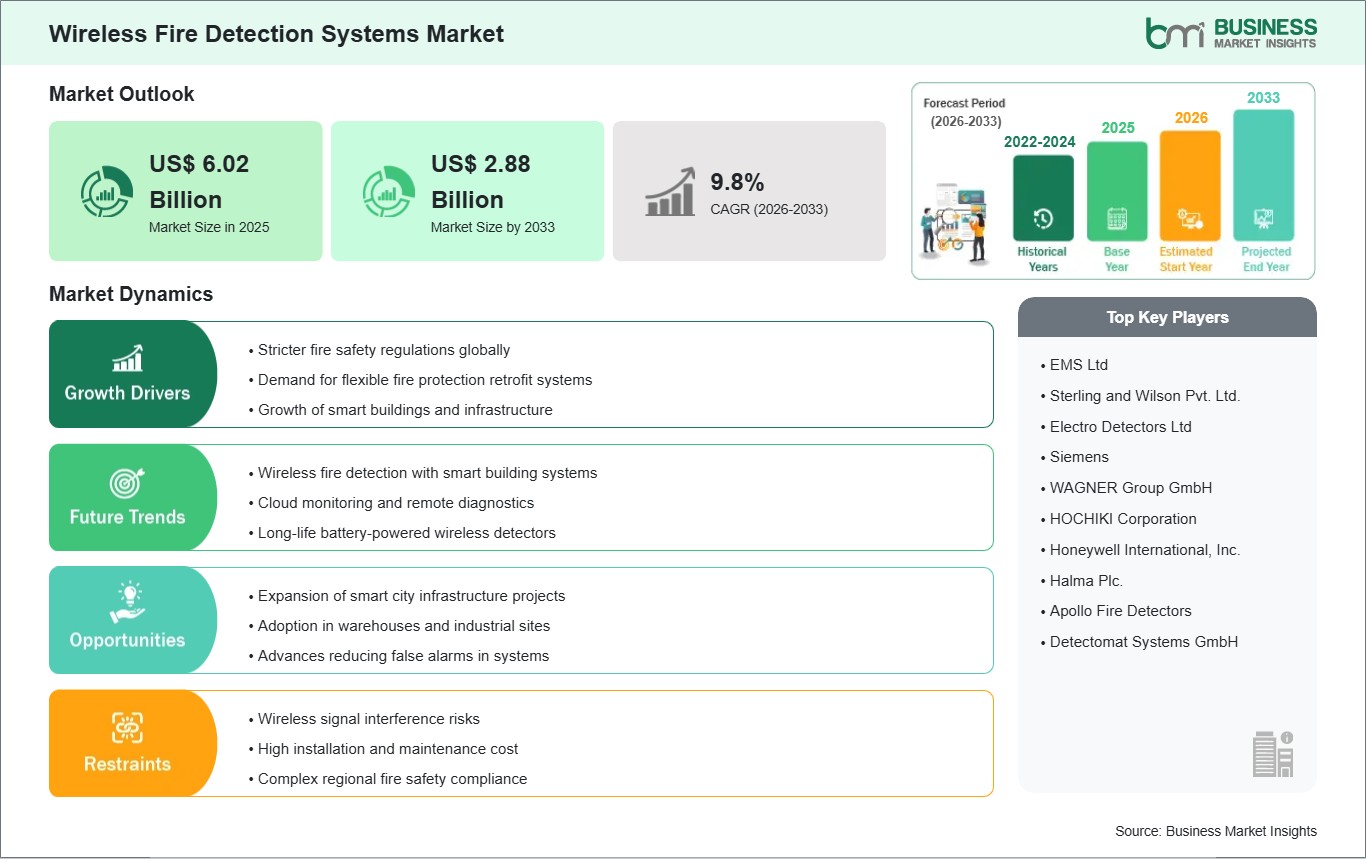Click the Opportunities lightbulb-in-hand icon

click(128, 602)
